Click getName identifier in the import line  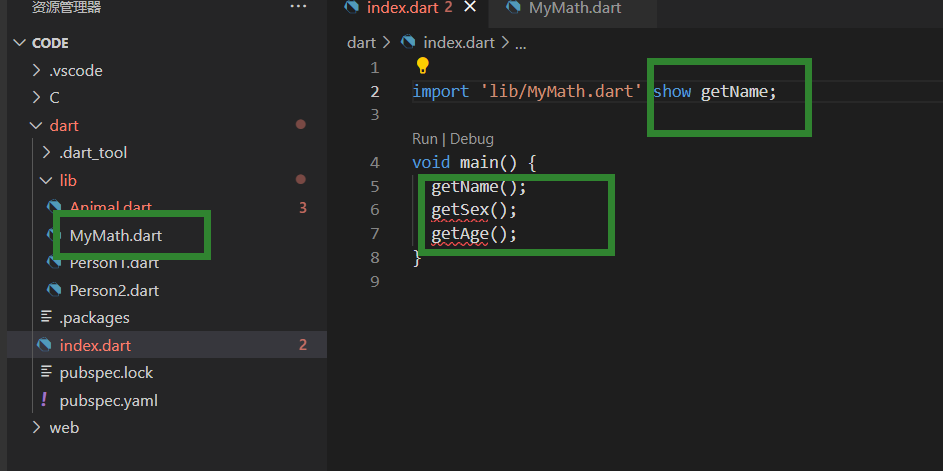[734, 92]
